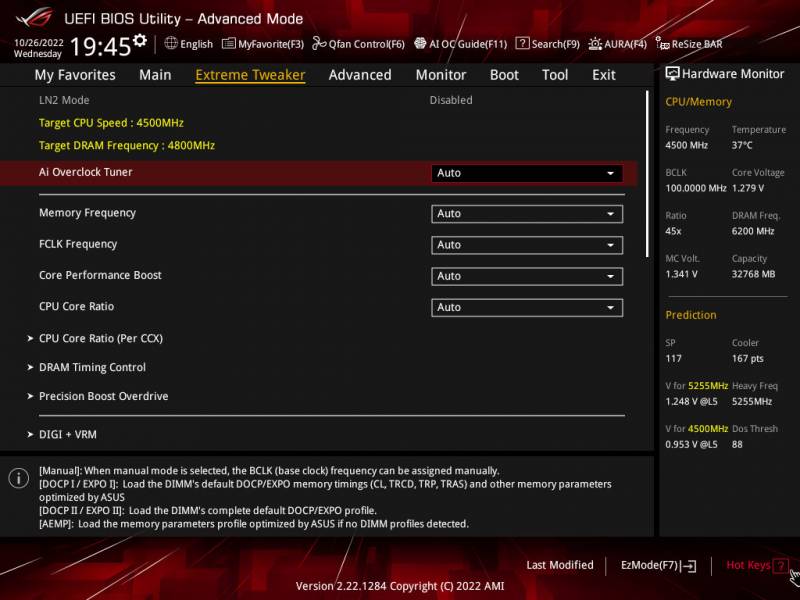This screenshot has height=600, width=800.
Task: Click the Prediction section heading
Action: pyautogui.click(x=690, y=315)
